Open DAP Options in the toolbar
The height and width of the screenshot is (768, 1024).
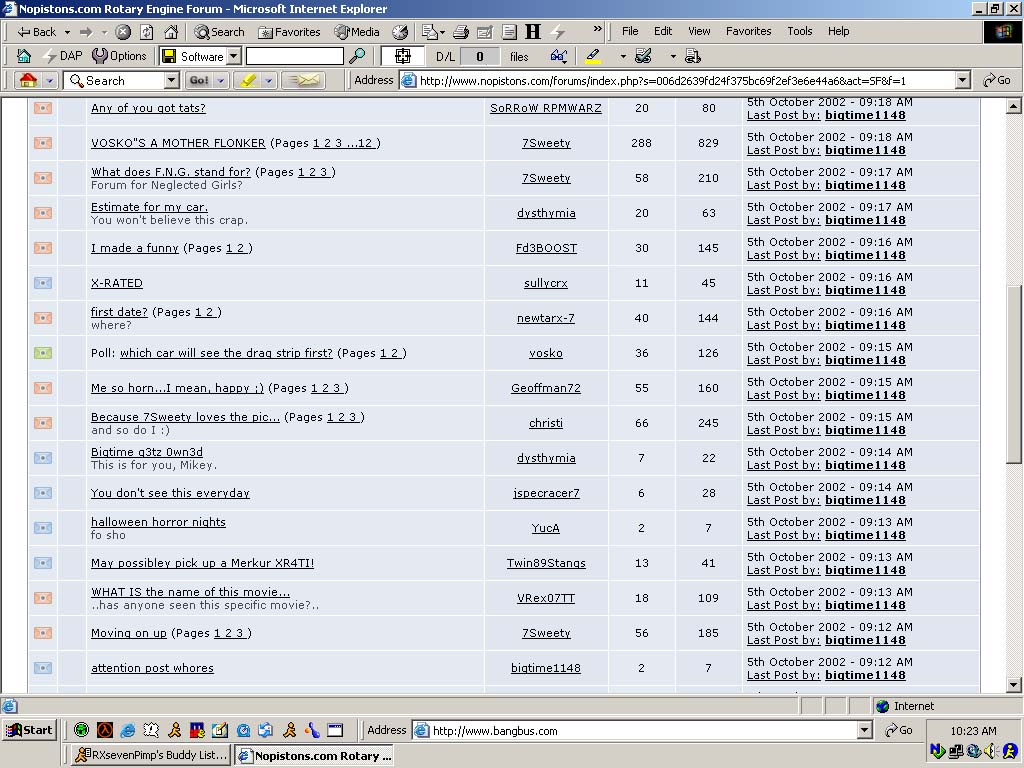(x=119, y=56)
